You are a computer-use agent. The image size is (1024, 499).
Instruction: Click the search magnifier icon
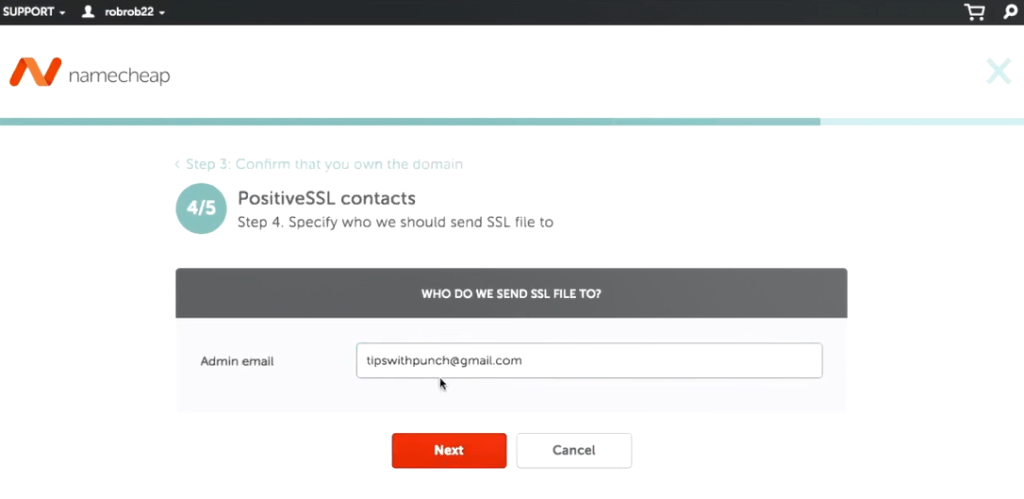point(1010,12)
